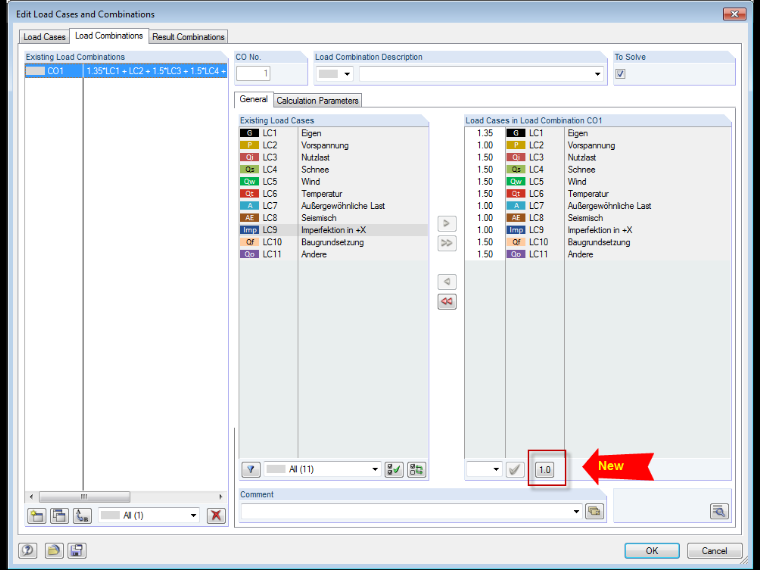Image resolution: width=760 pixels, height=570 pixels.
Task: Select LC6 Temperatur in Existing Load Cases
Action: pyautogui.click(x=333, y=193)
